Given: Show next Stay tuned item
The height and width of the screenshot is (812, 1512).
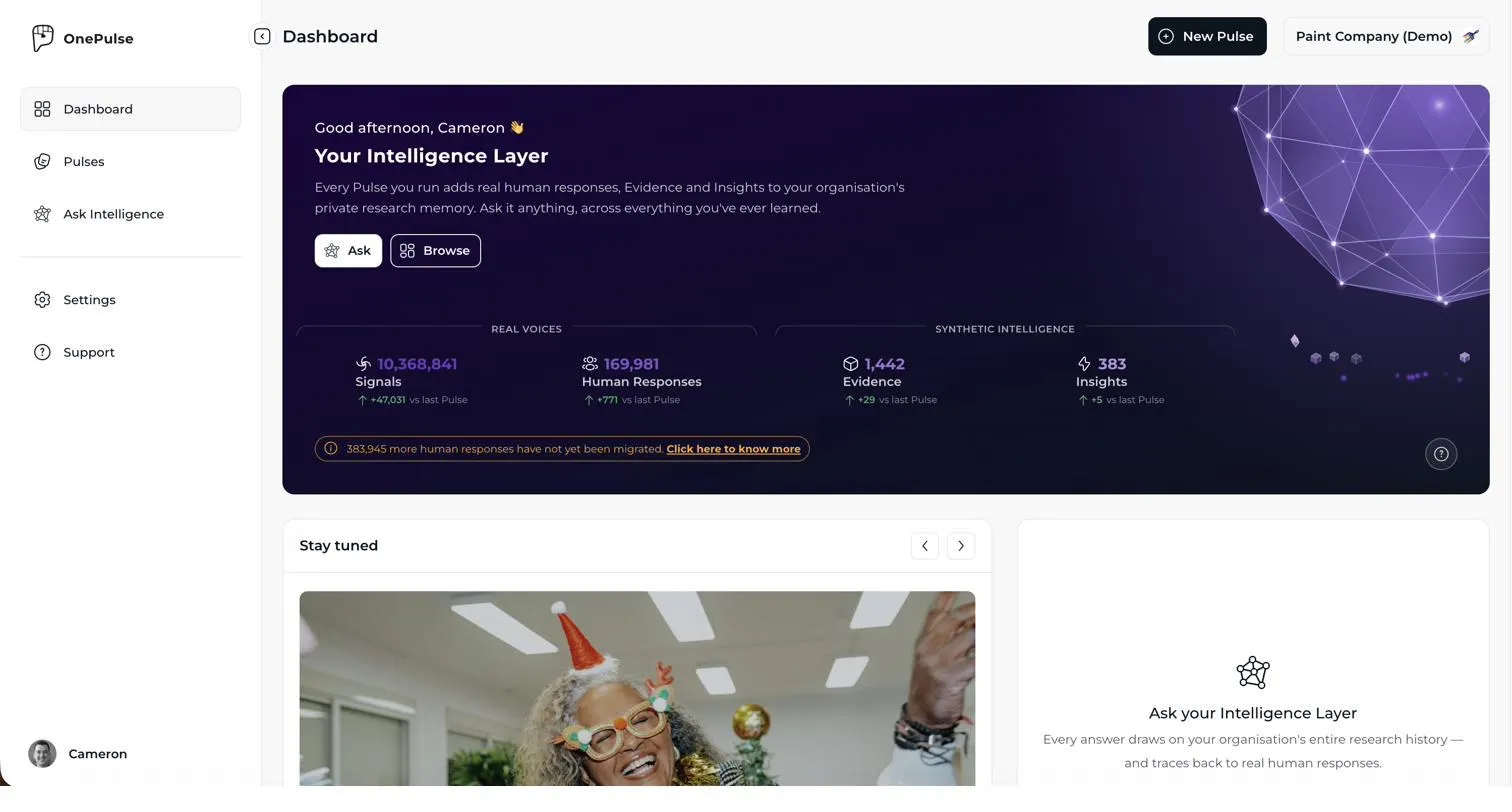Looking at the screenshot, I should point(961,546).
